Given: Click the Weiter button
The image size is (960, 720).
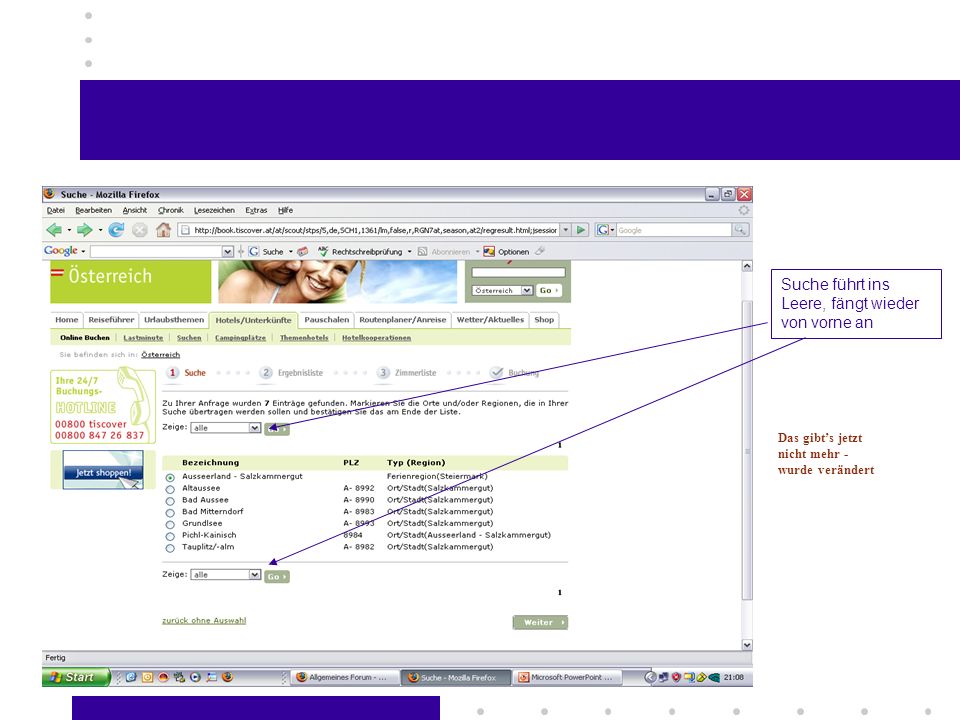Looking at the screenshot, I should click(x=540, y=622).
